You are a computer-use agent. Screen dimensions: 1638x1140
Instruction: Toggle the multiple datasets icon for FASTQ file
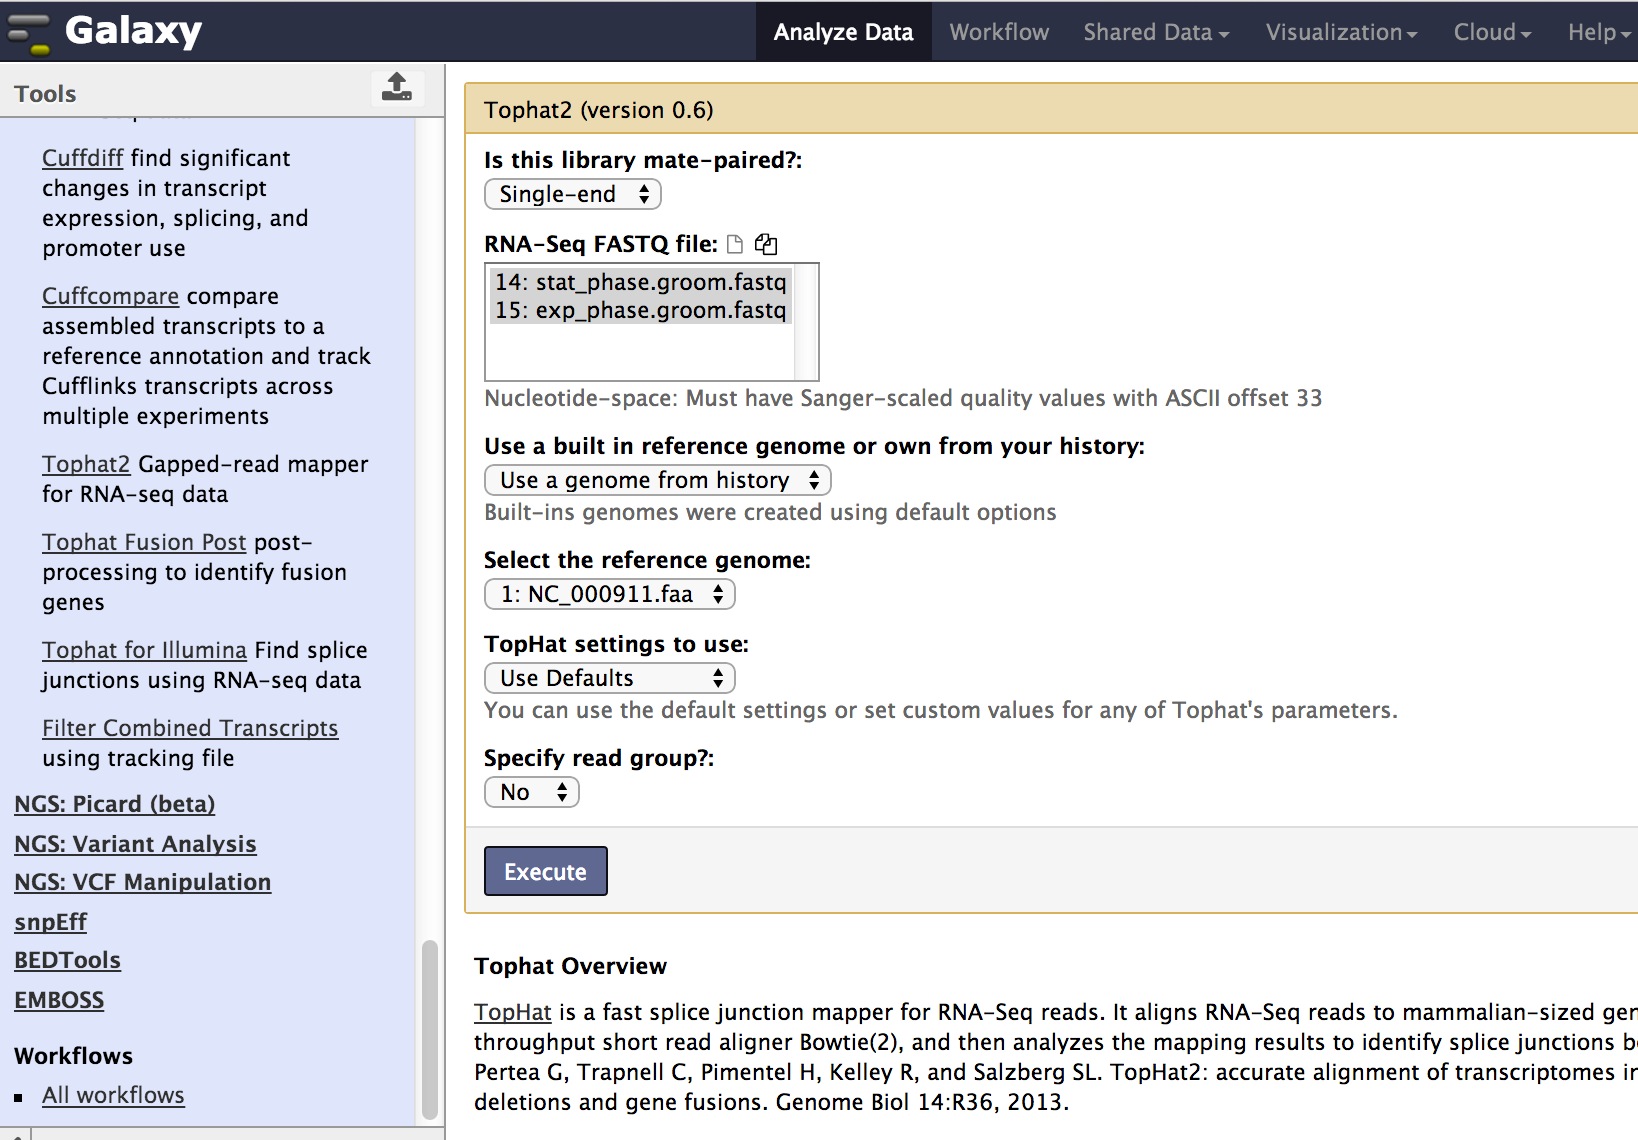tap(766, 244)
